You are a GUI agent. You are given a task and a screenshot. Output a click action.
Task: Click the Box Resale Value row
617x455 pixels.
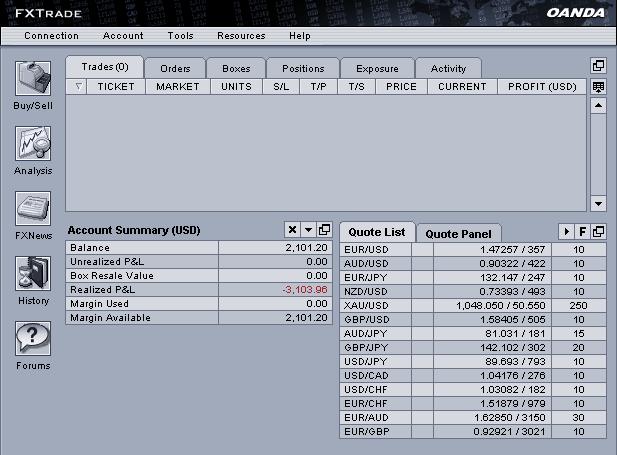(x=199, y=276)
